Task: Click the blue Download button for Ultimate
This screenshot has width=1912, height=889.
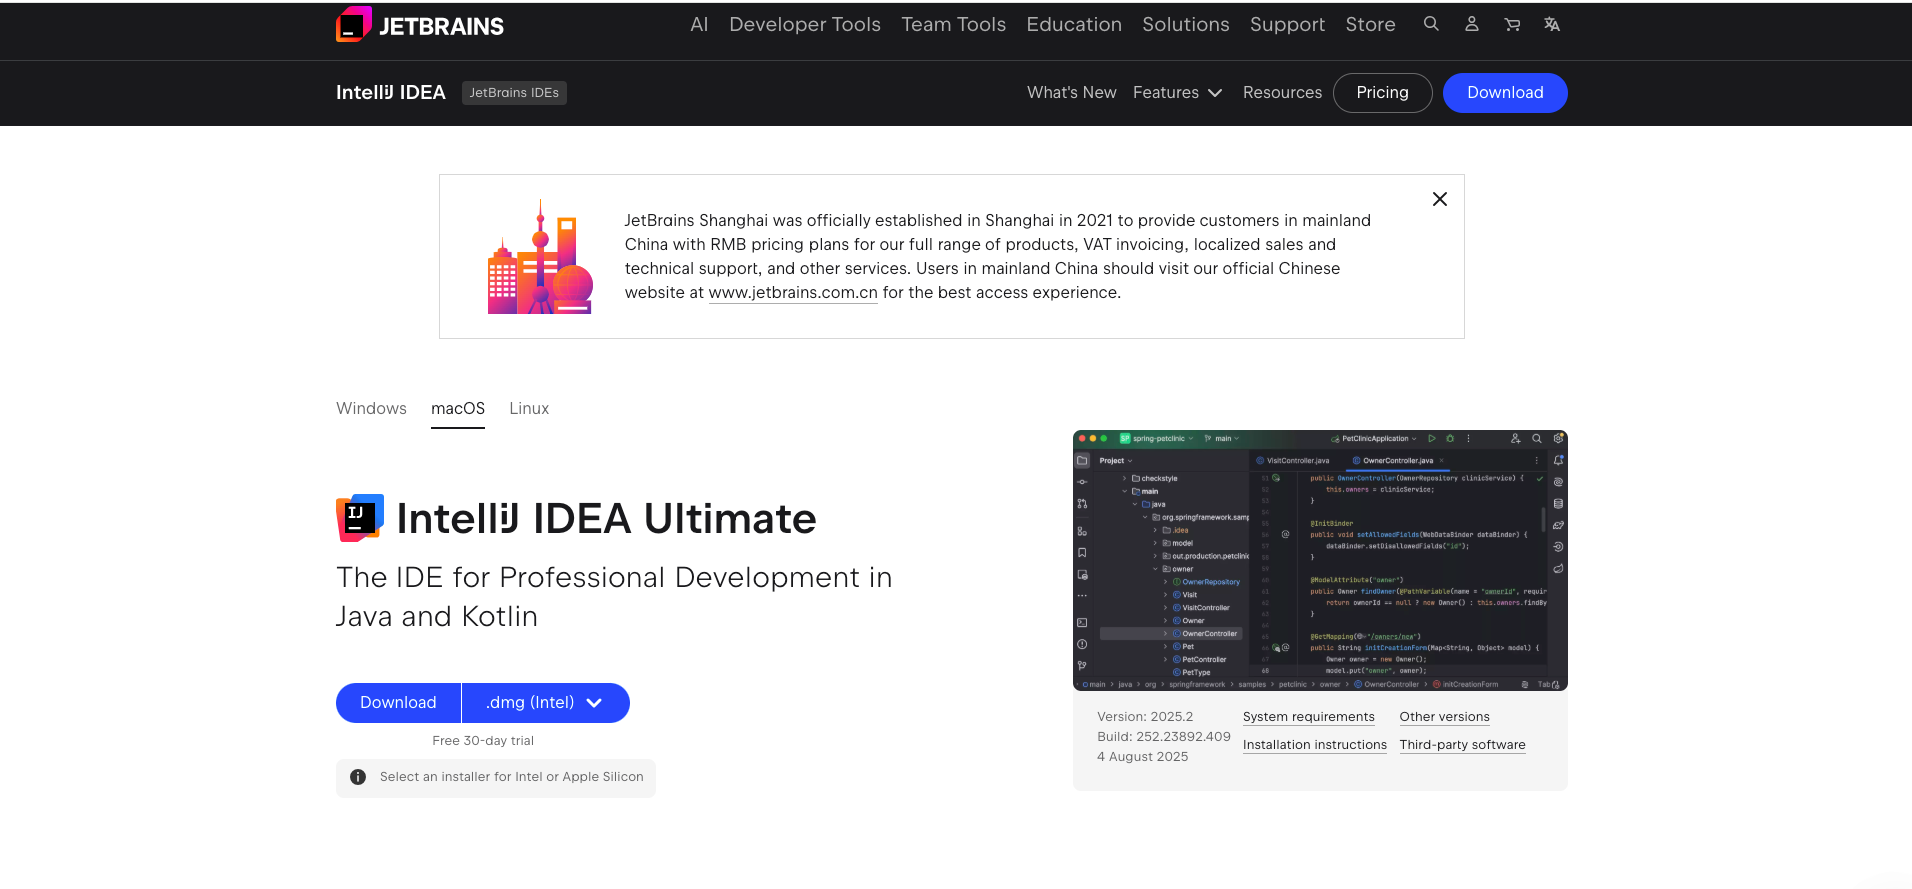Action: (398, 703)
